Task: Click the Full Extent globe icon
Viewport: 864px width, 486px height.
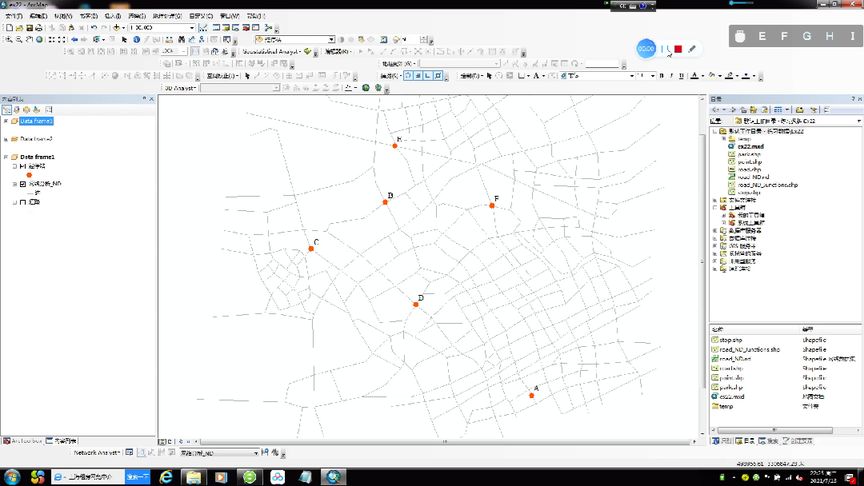Action: 39,40
